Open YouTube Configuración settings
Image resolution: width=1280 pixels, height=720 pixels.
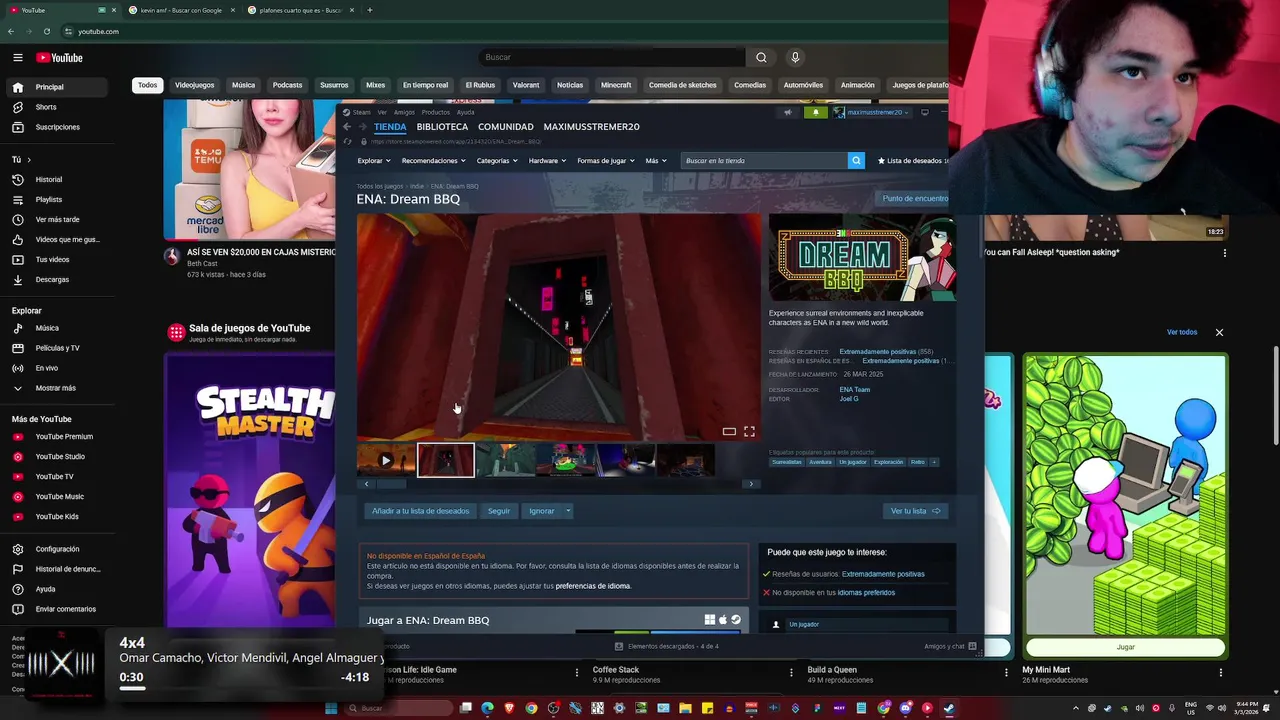pos(56,549)
